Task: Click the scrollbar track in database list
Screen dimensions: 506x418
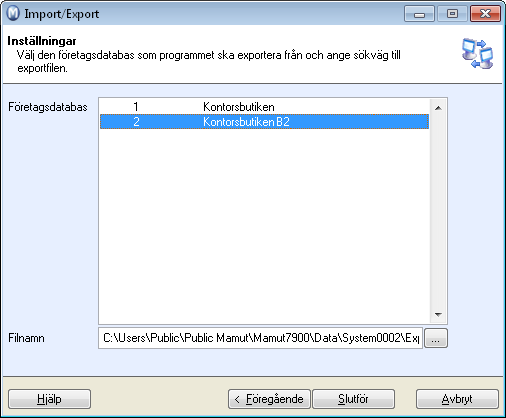Action: 438,211
